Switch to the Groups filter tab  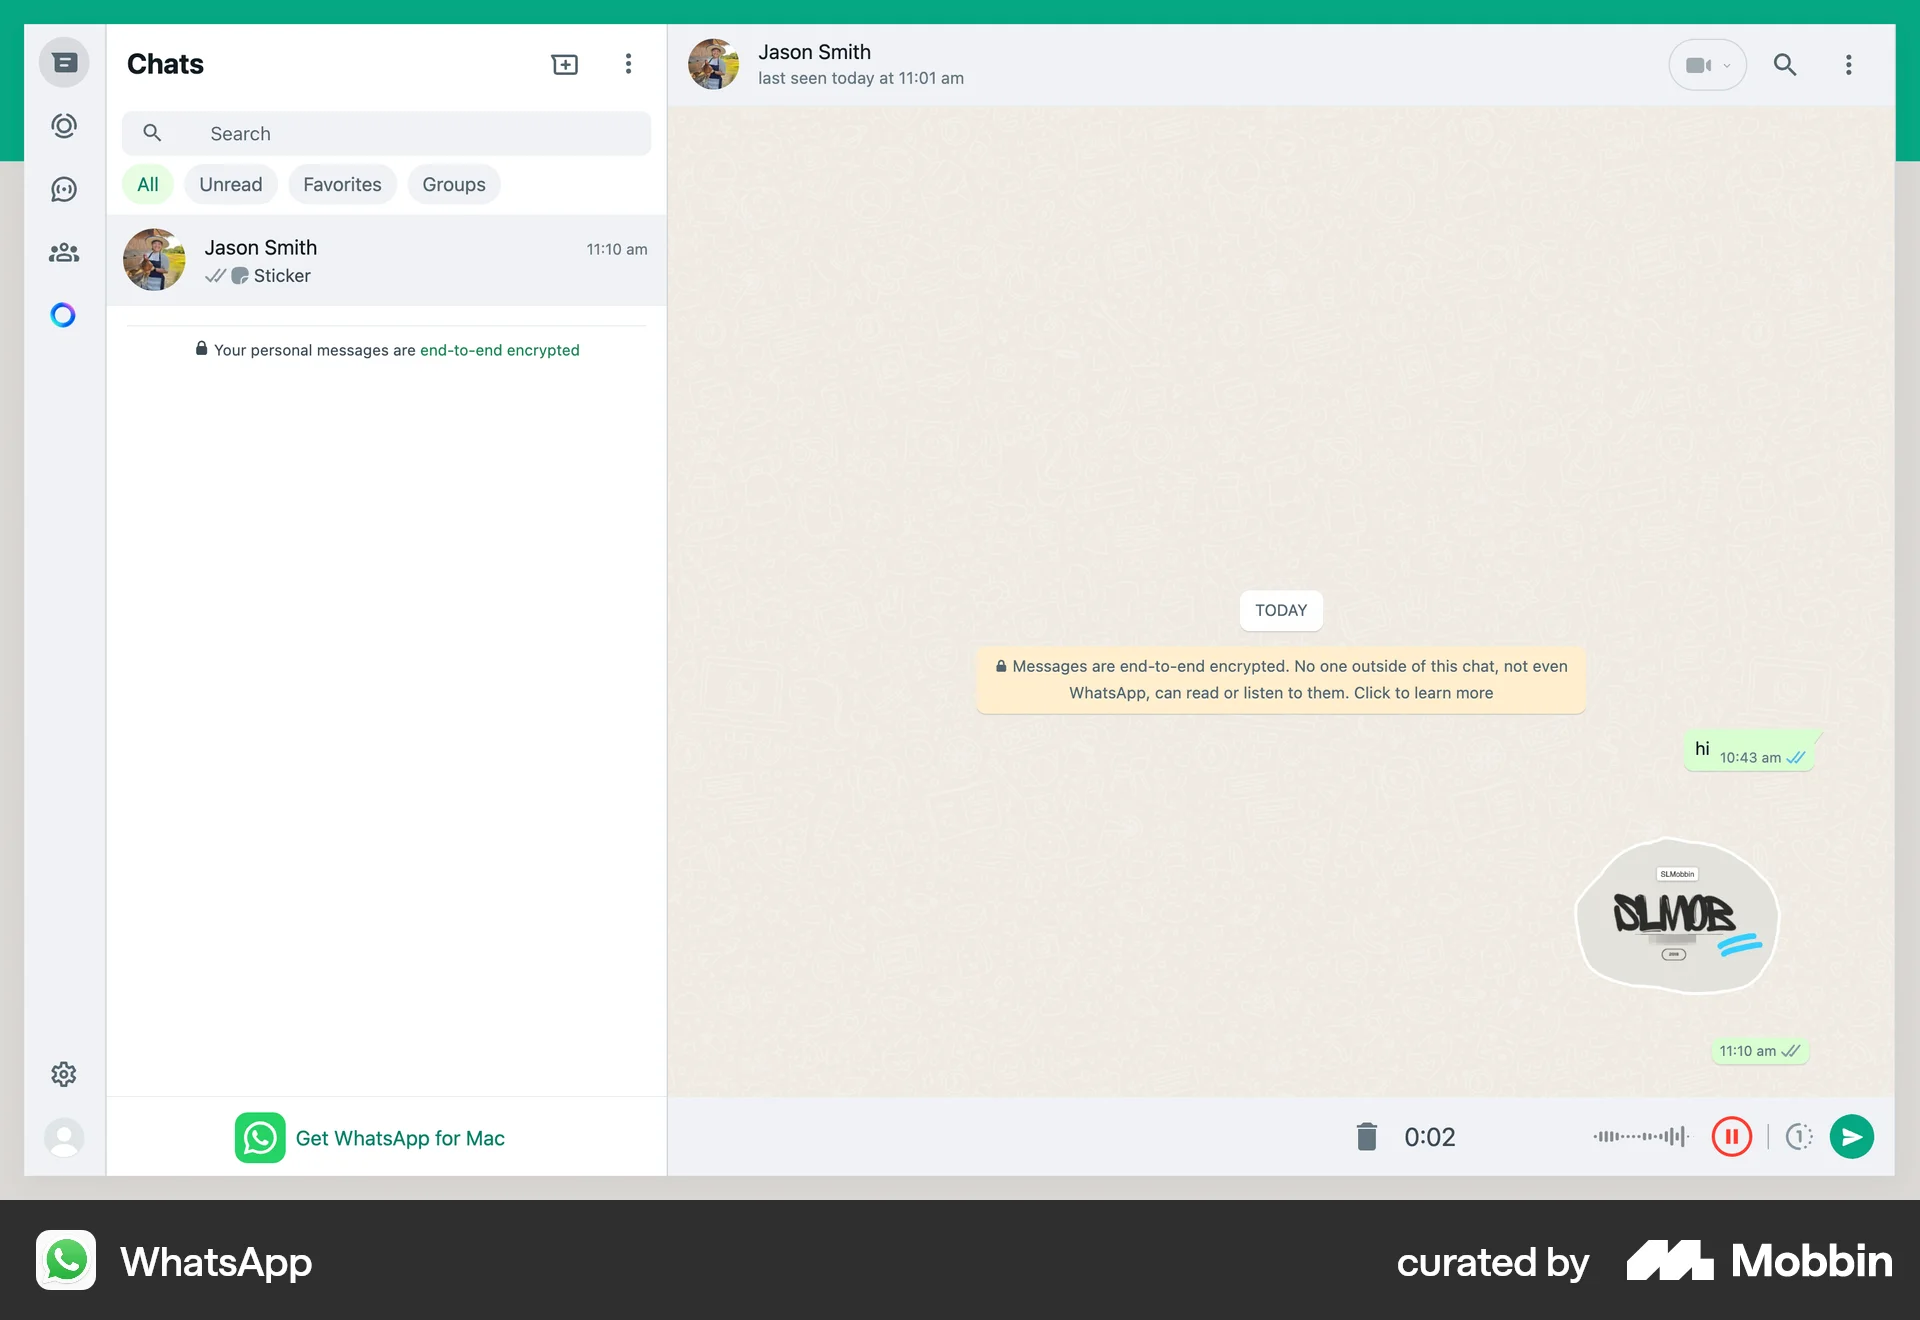coord(453,184)
